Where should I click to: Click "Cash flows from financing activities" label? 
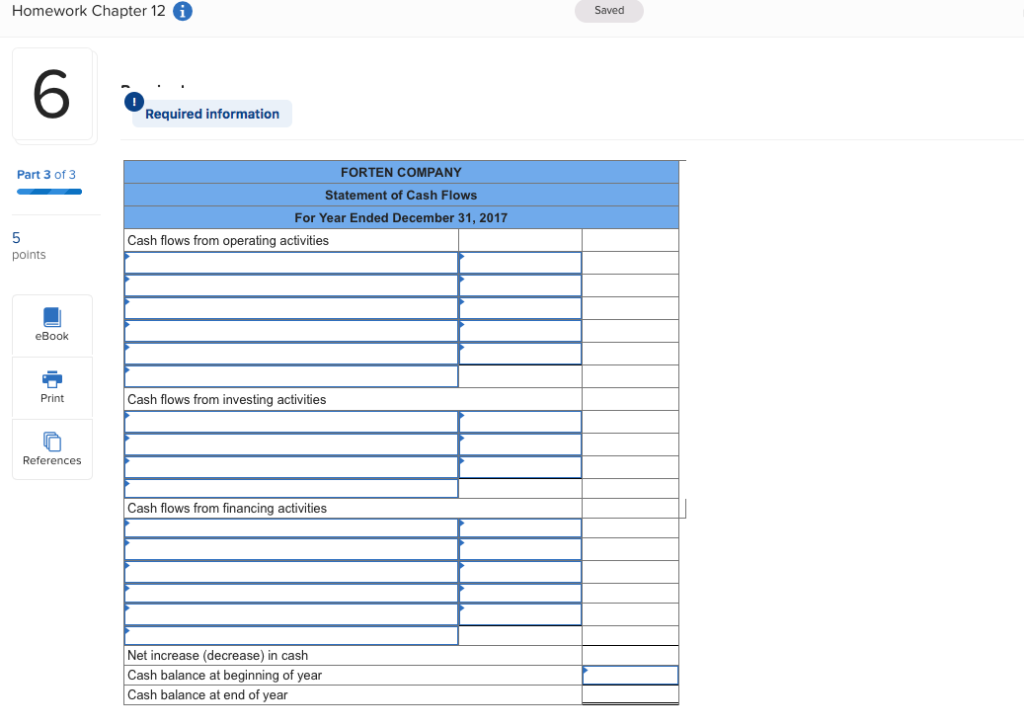point(227,508)
